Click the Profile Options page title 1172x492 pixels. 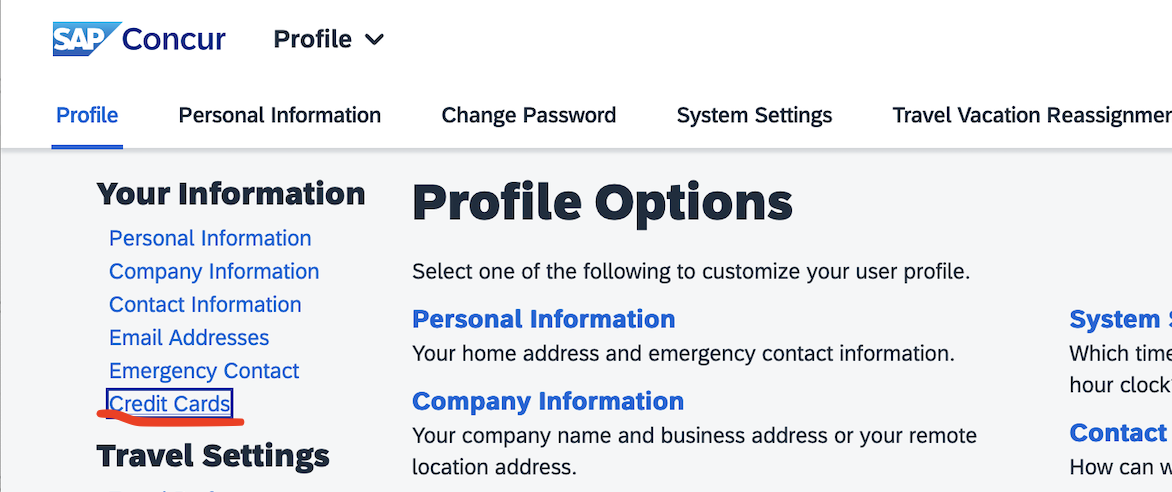602,203
